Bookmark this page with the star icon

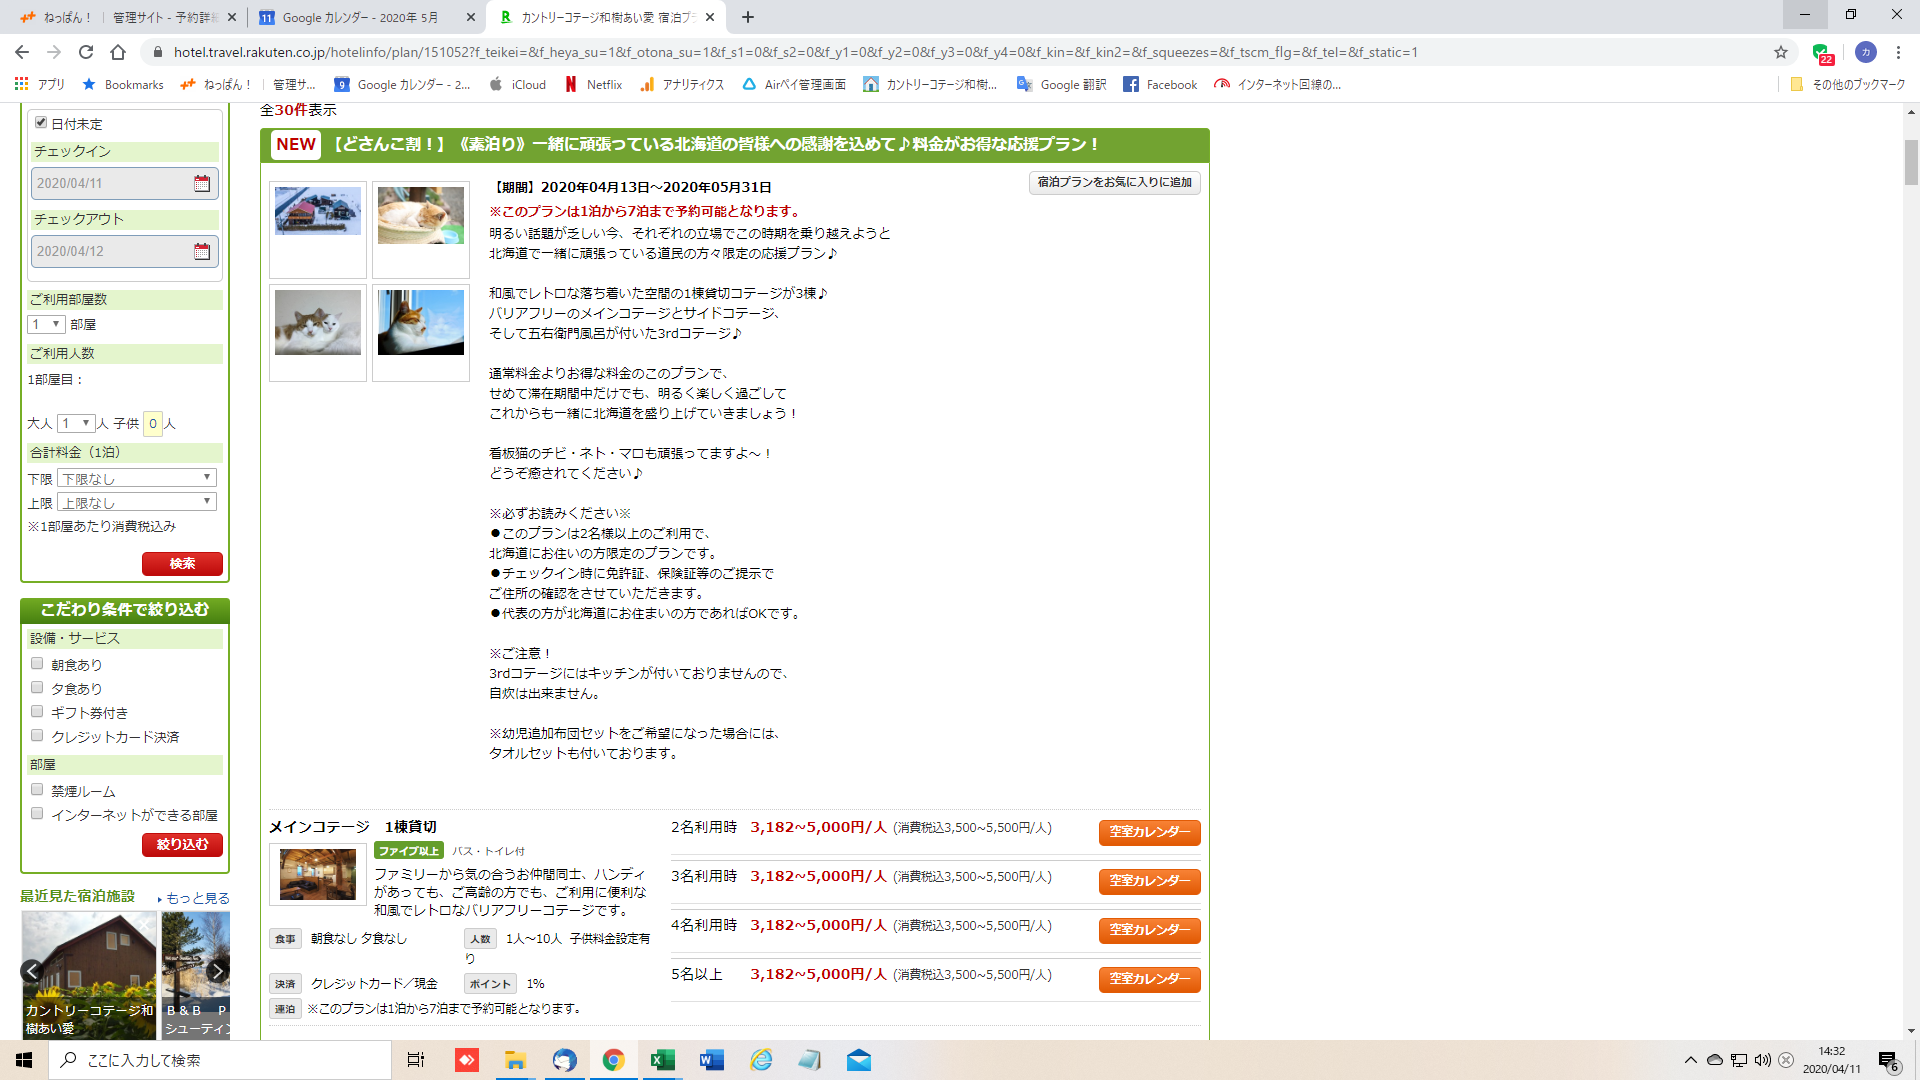click(1781, 52)
